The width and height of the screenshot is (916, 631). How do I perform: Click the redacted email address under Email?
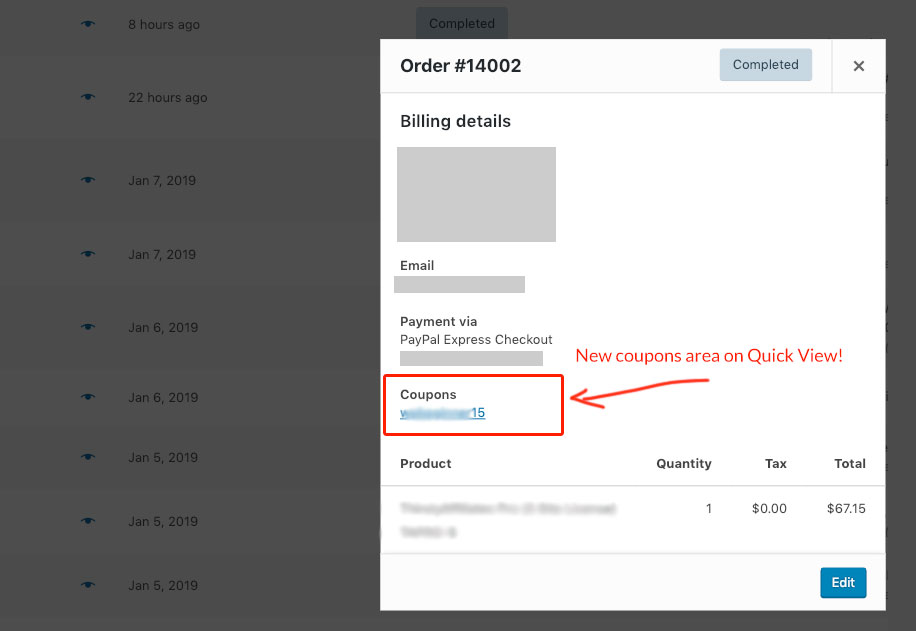(x=459, y=285)
